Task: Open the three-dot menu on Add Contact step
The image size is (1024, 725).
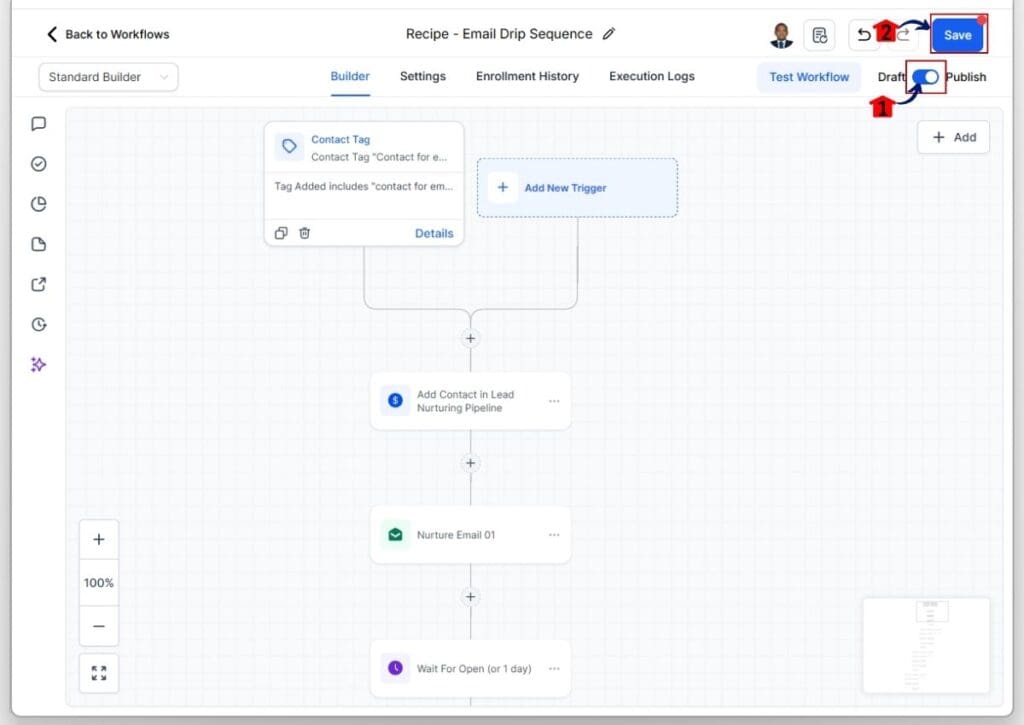Action: click(x=555, y=400)
